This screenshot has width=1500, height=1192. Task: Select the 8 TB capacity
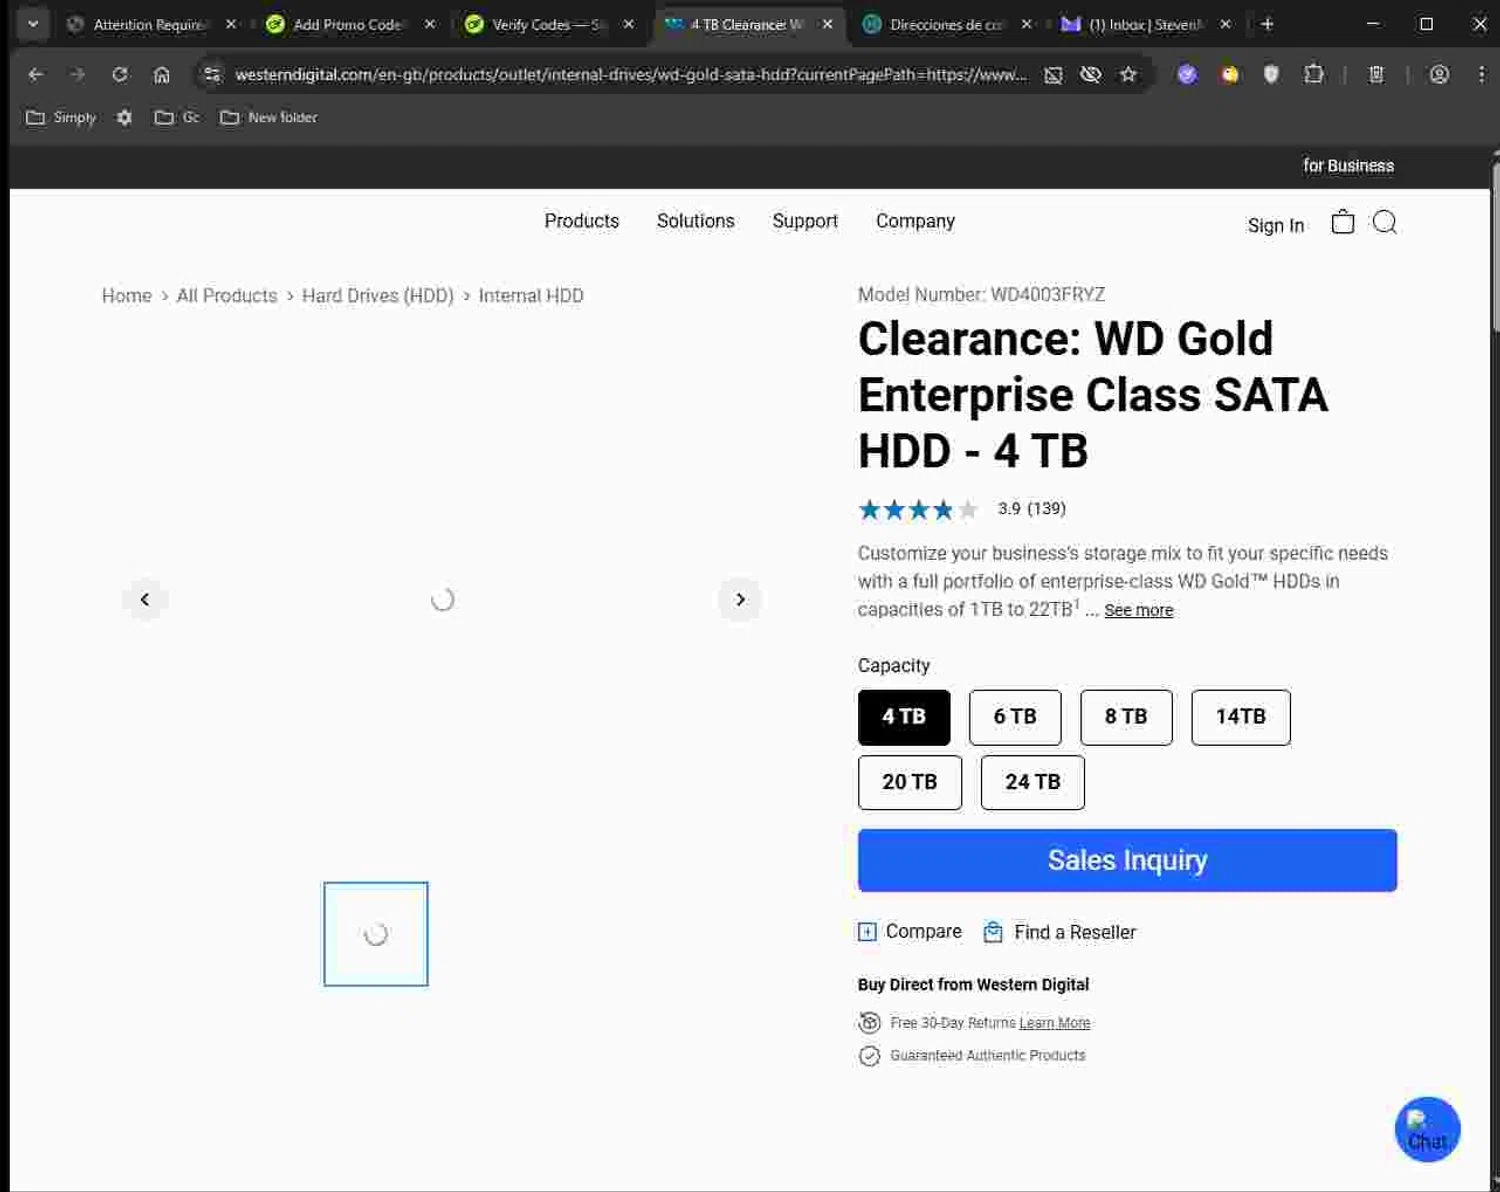tap(1126, 717)
